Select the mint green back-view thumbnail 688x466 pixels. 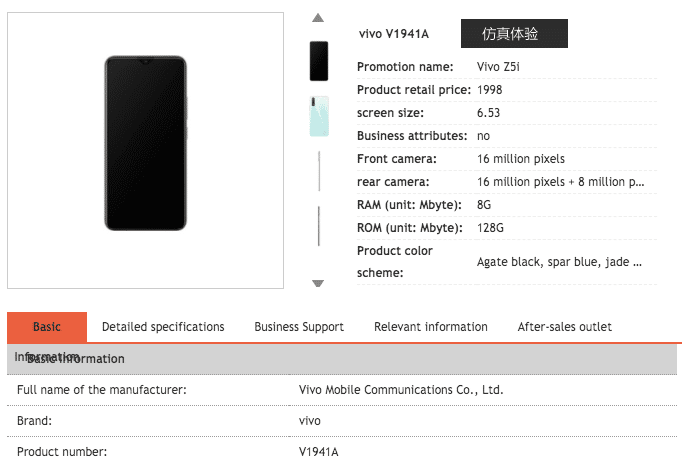coord(319,116)
